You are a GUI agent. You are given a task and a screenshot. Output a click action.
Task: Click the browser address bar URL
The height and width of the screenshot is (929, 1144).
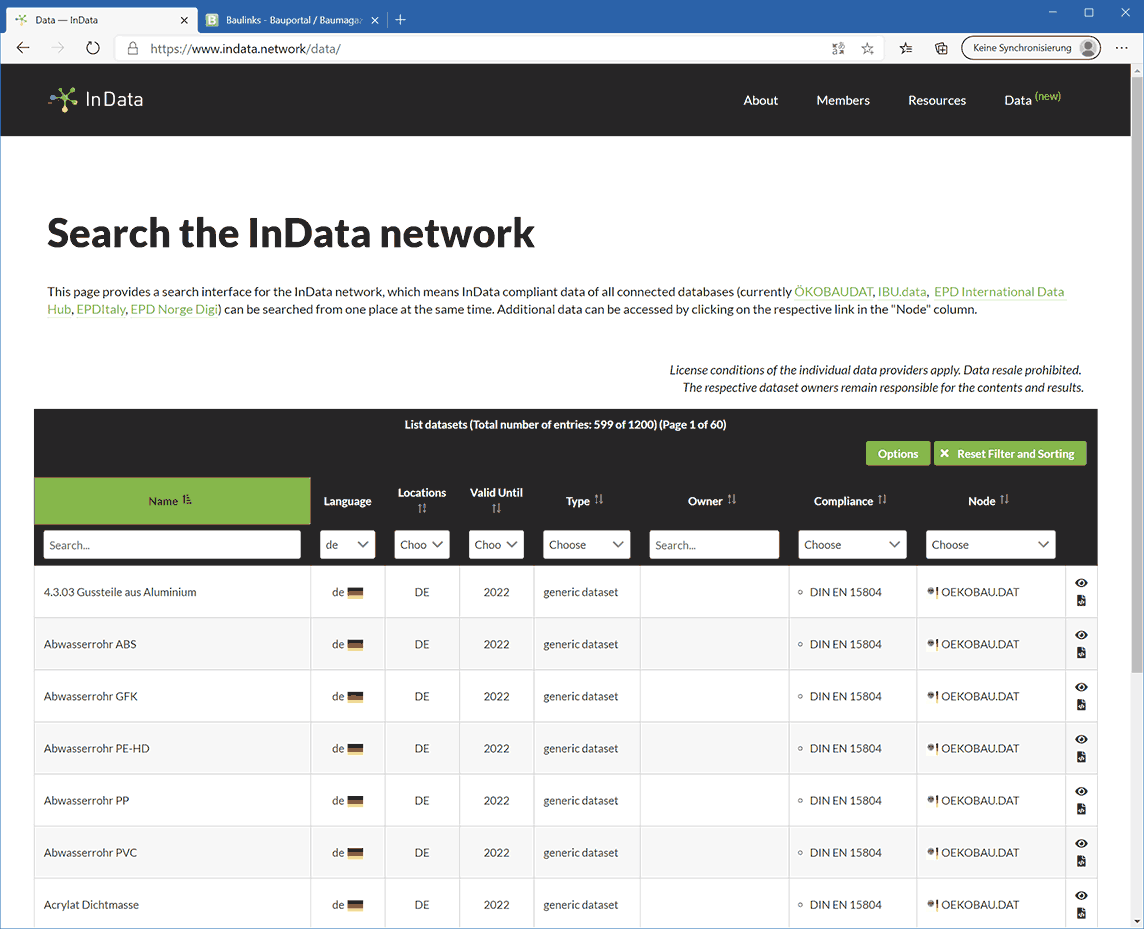pyautogui.click(x=245, y=49)
